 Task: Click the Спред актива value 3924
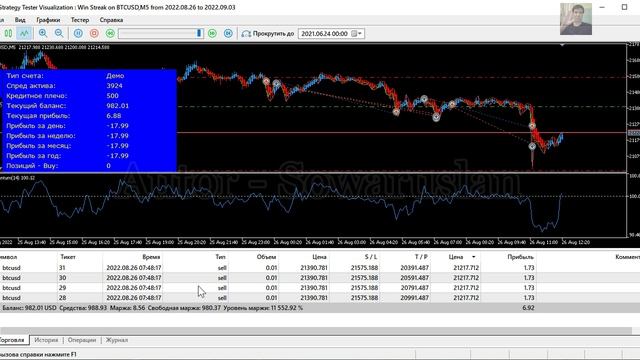coord(114,86)
